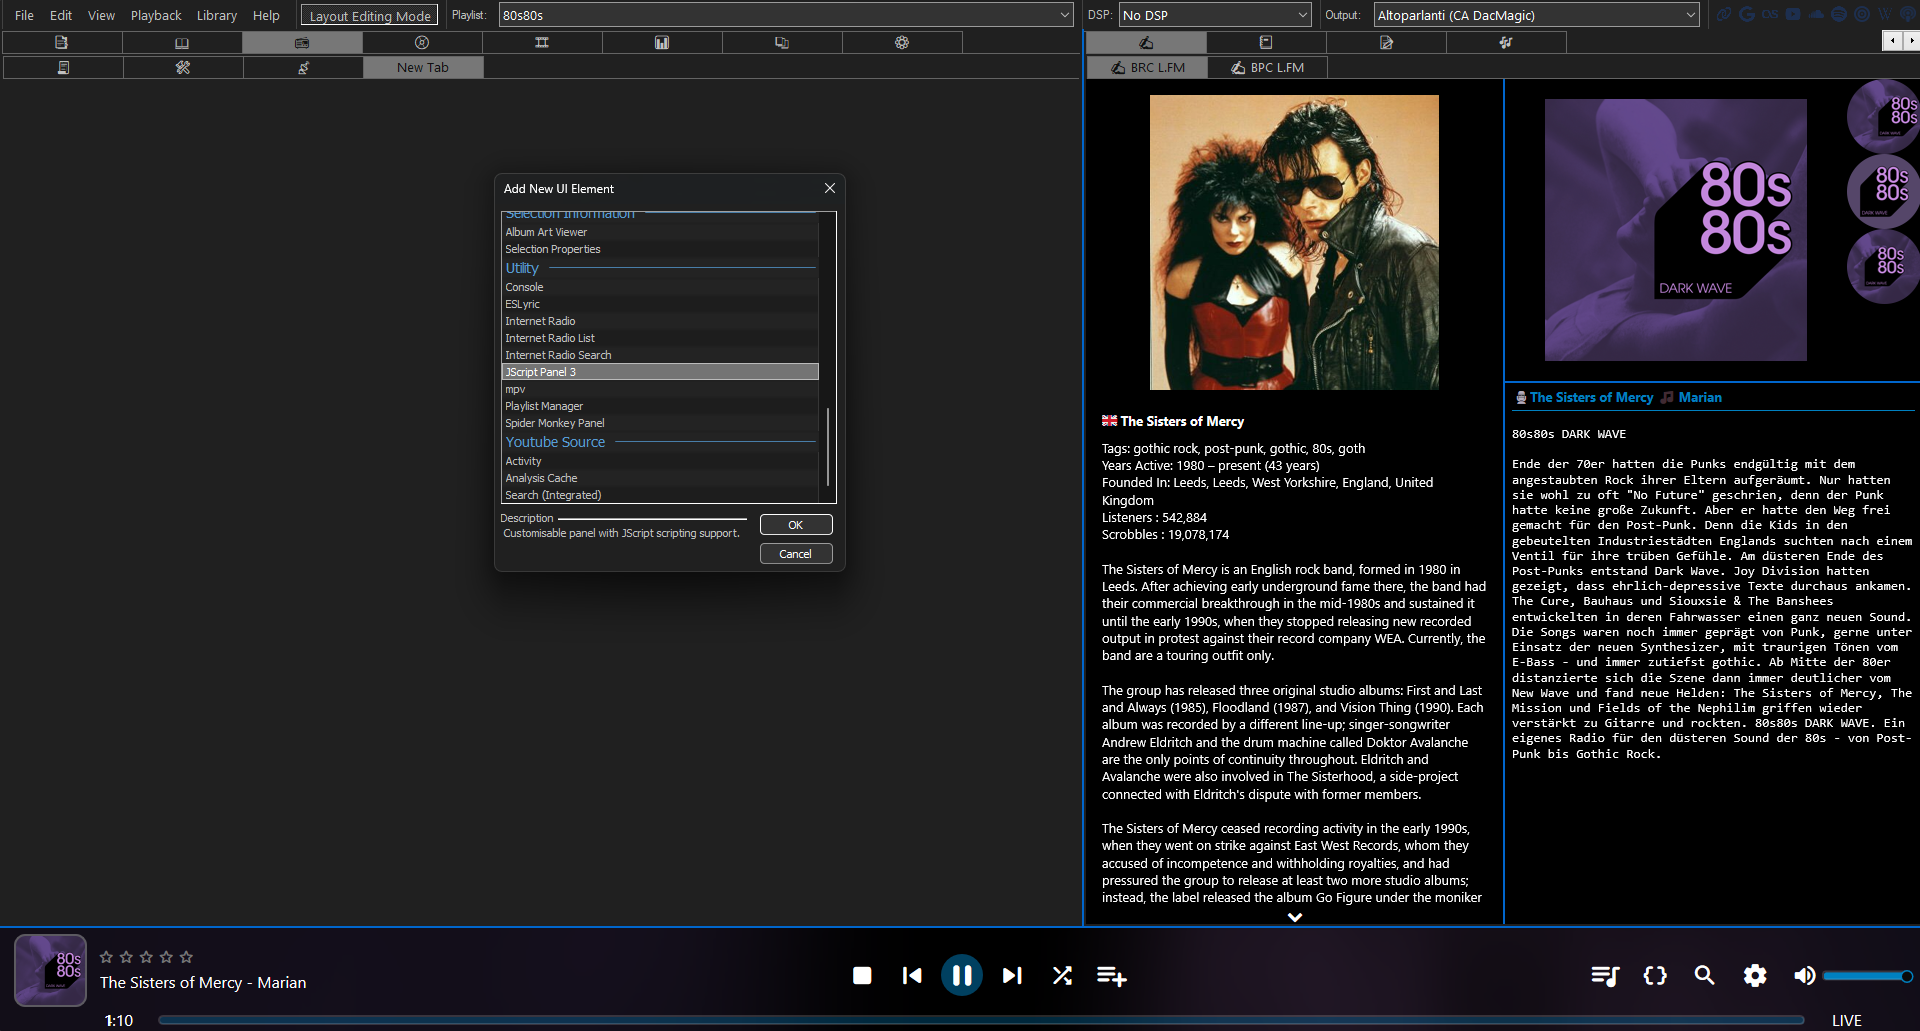Toggle Layout Editing Mode button
Screen dimensions: 1920x1031
tap(370, 16)
